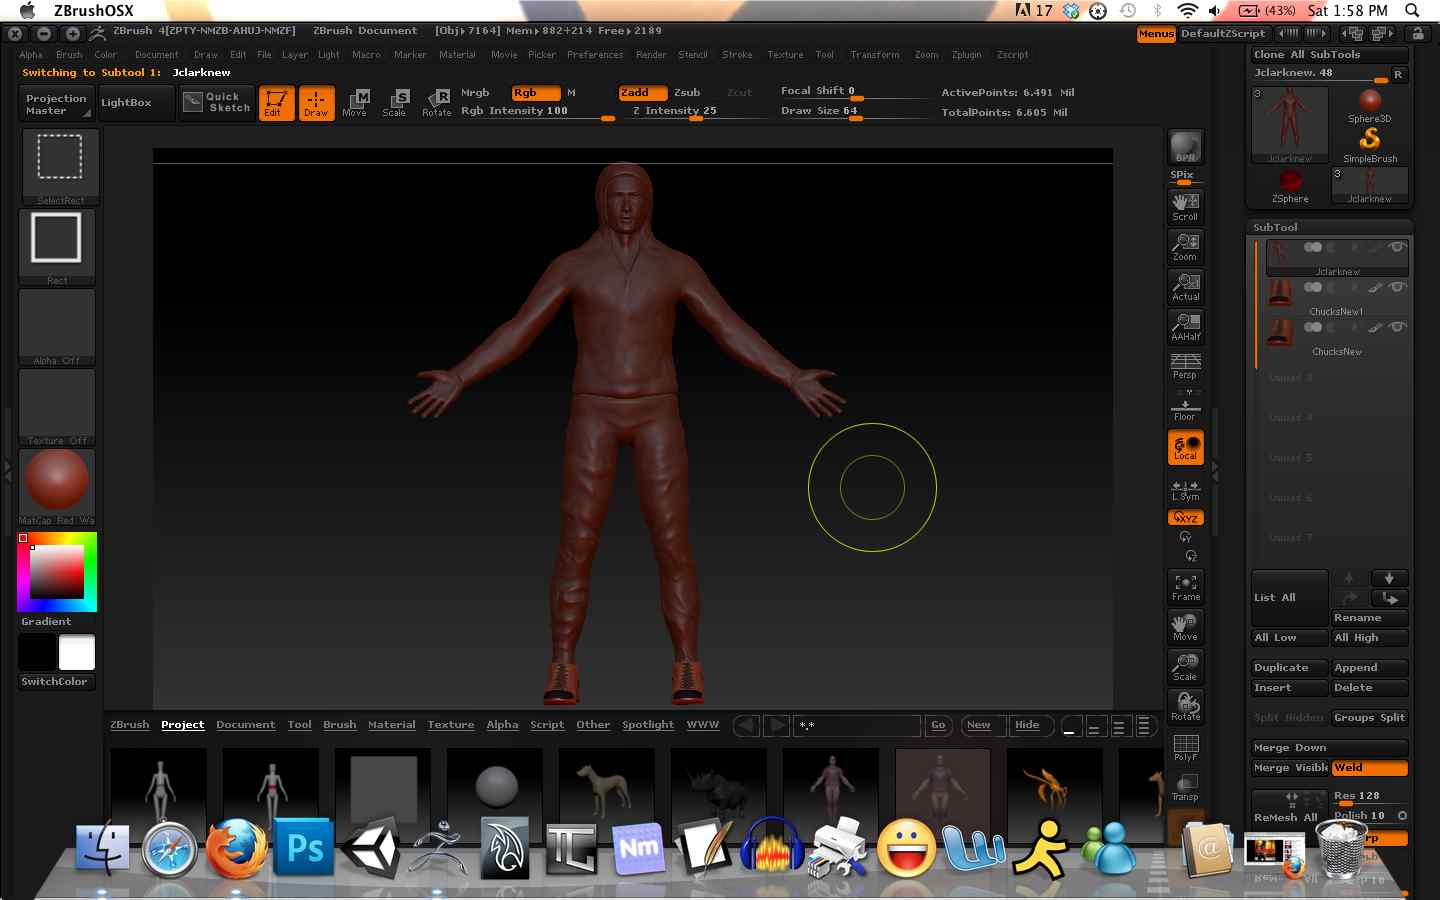This screenshot has width=1440, height=900.
Task: Switch to the Brush tab in LightBox
Action: click(339, 725)
